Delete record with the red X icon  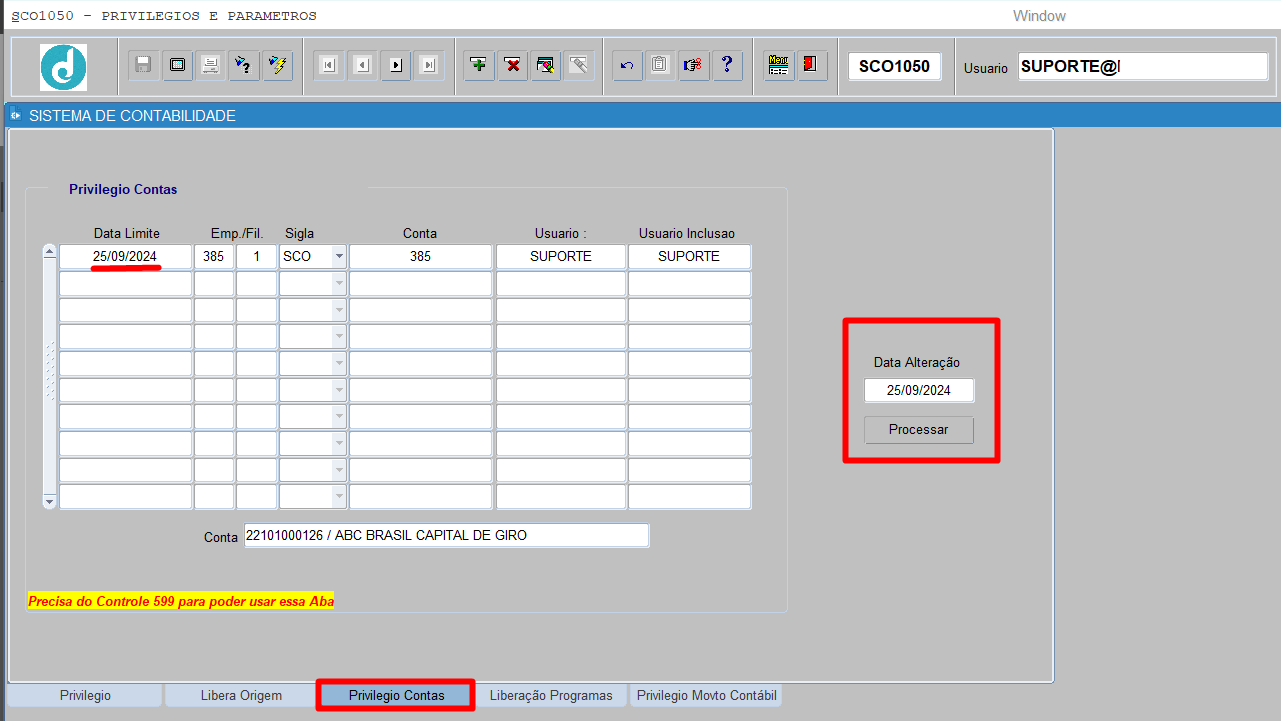click(513, 65)
